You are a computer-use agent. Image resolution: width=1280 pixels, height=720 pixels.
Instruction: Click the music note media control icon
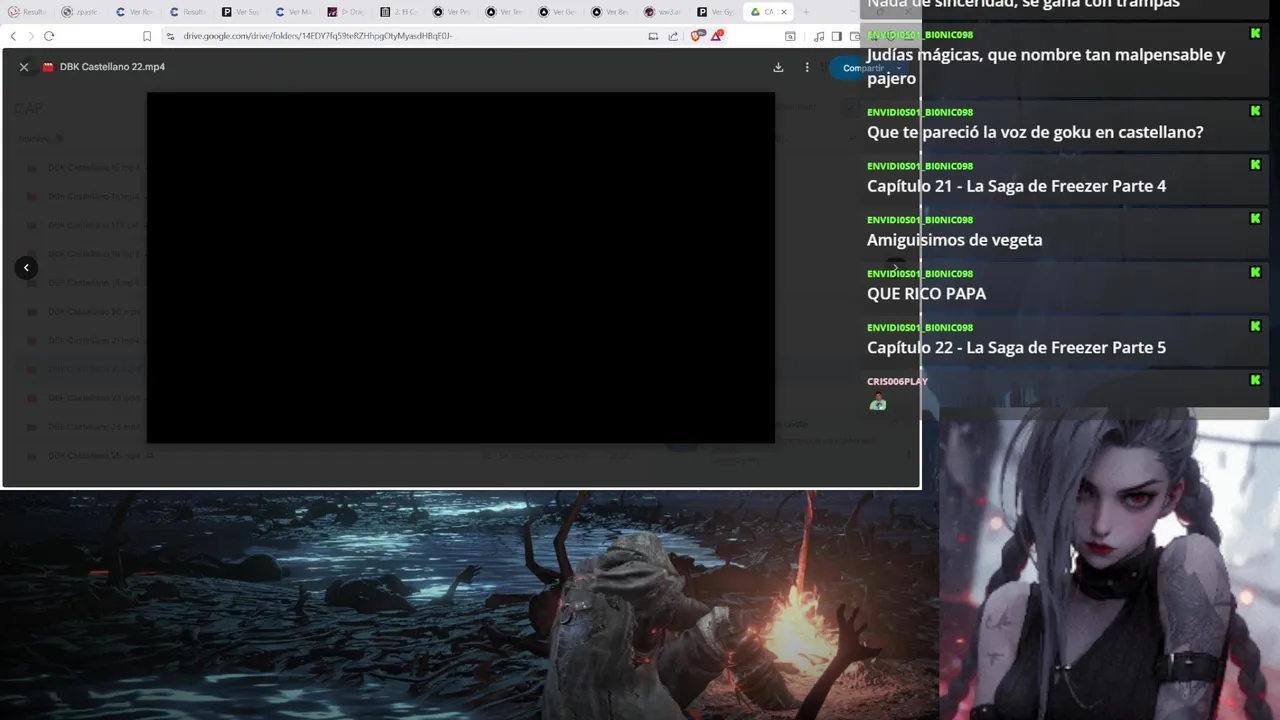pos(819,36)
